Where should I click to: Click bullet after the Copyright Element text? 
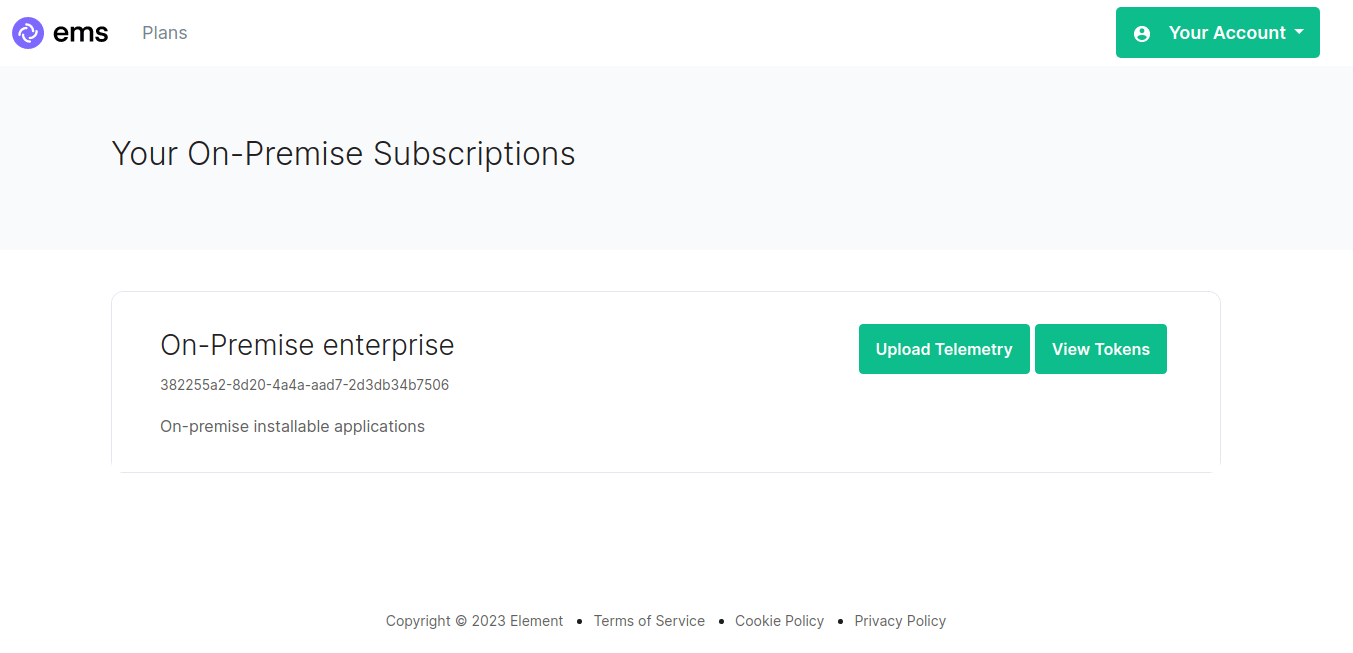579,622
